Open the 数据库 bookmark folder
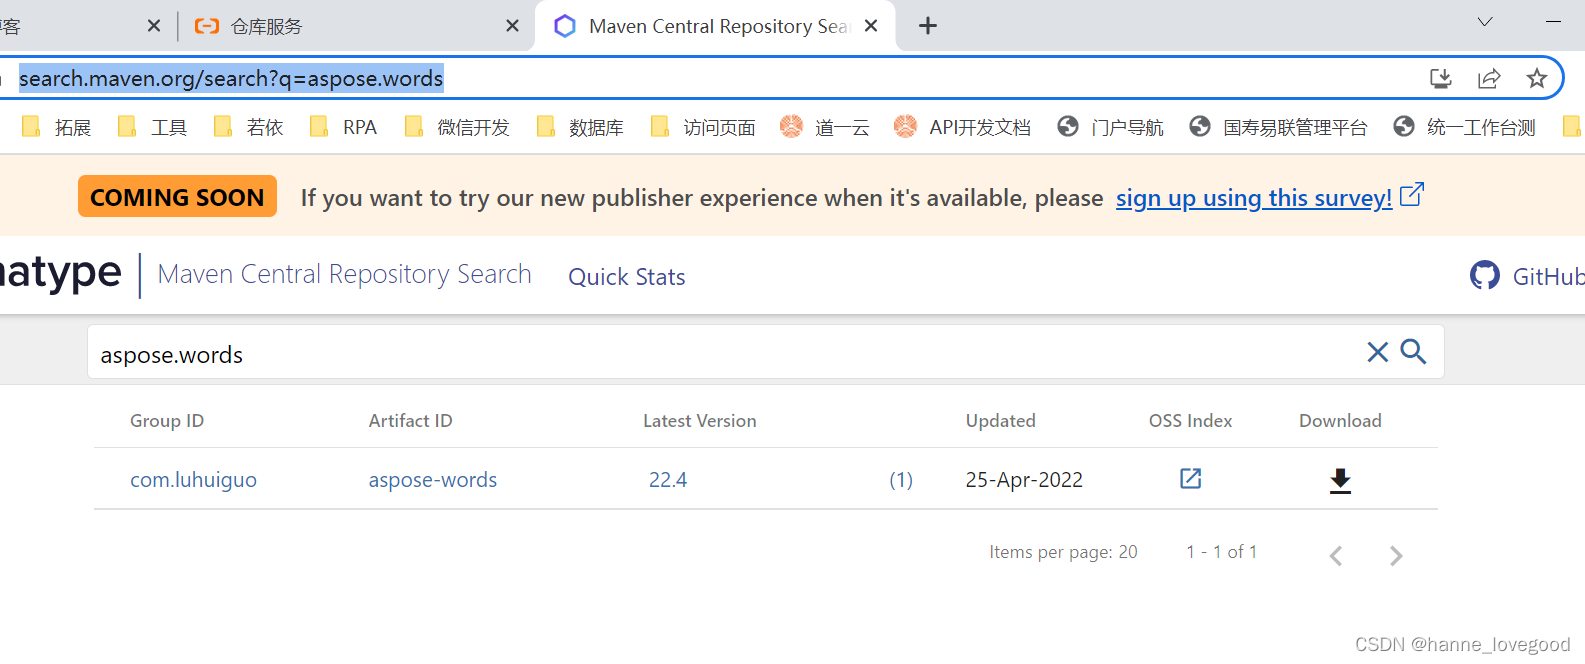1585x664 pixels. (x=581, y=127)
